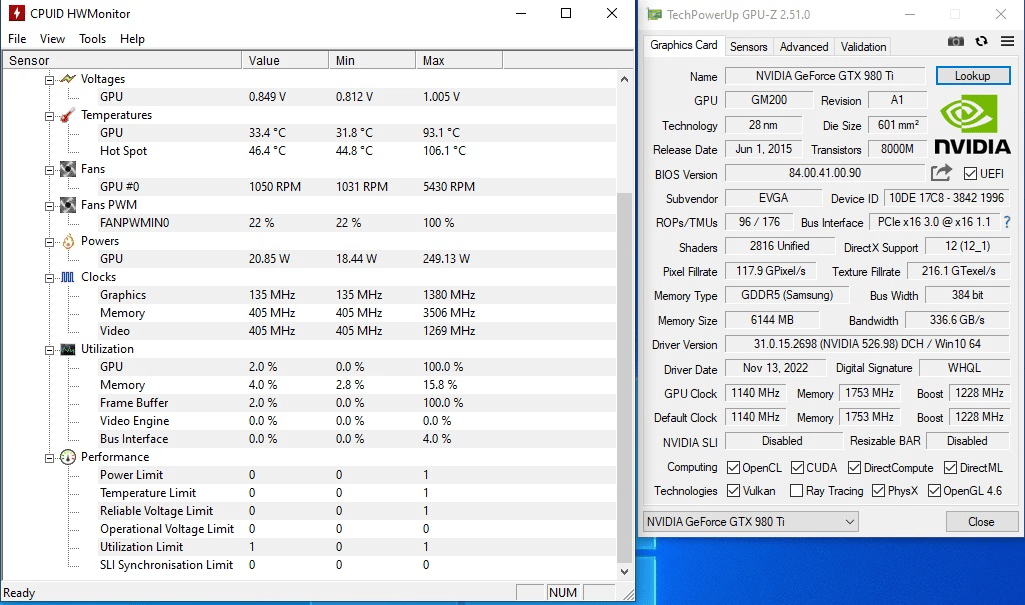Toggle the DirectCompute checkbox
1025x605 pixels.
click(854, 468)
